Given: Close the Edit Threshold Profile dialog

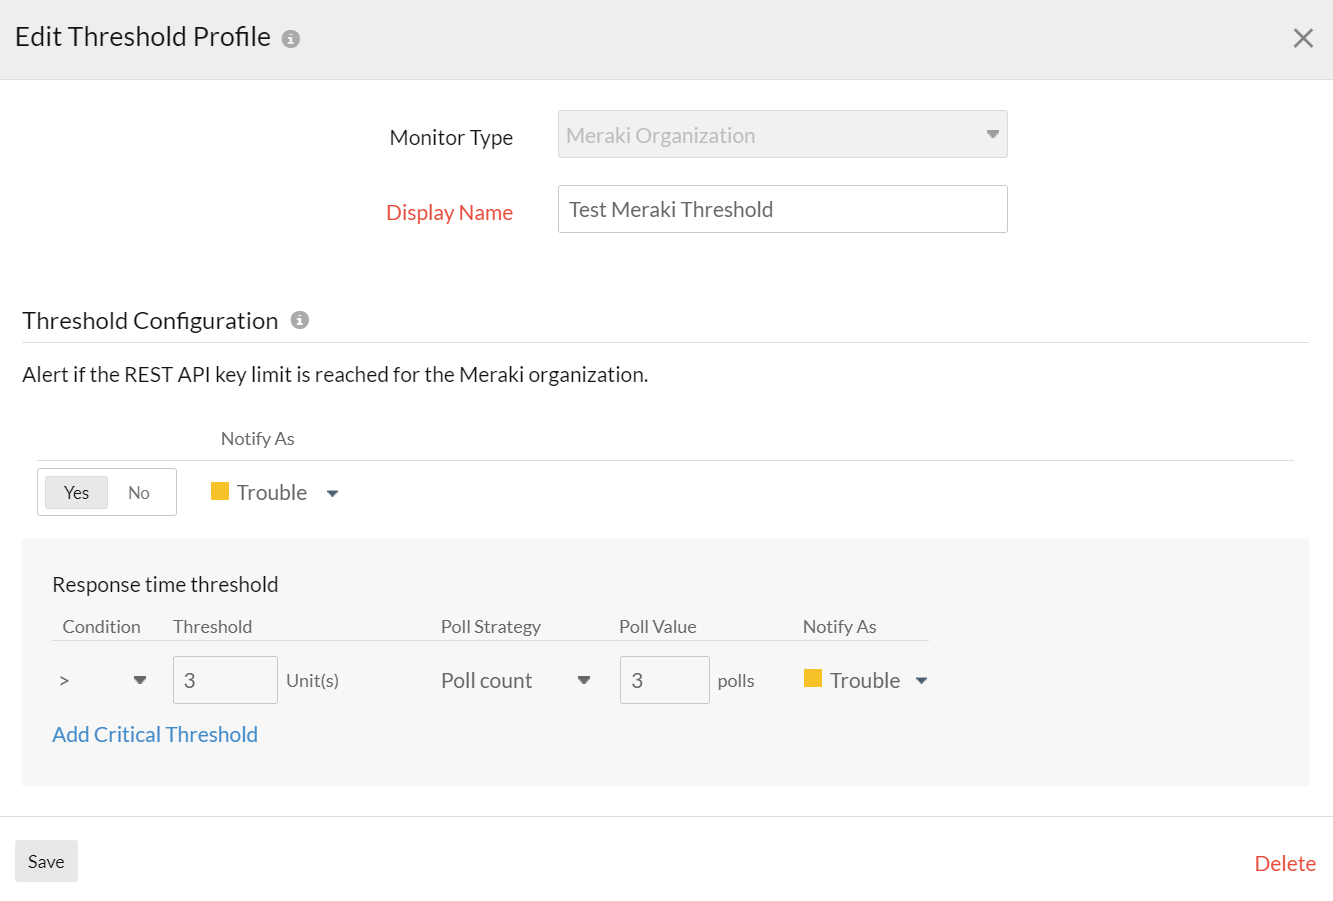Looking at the screenshot, I should coord(1303,38).
